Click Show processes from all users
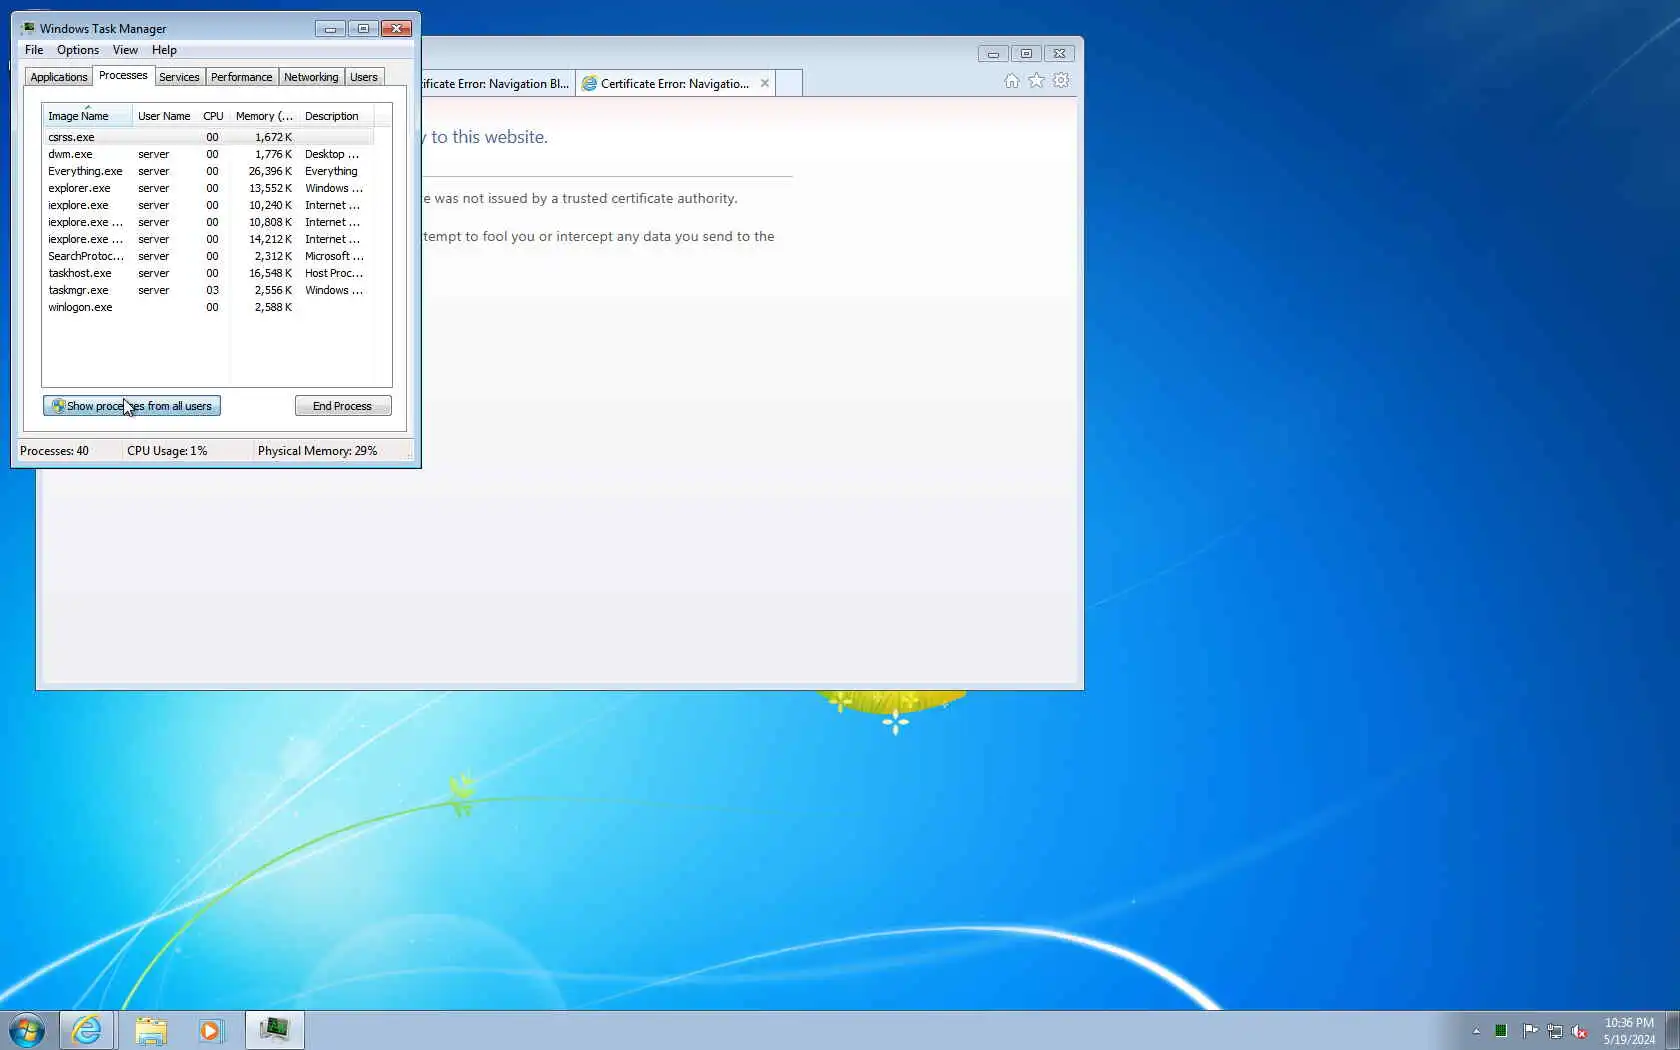The width and height of the screenshot is (1680, 1050). [132, 406]
